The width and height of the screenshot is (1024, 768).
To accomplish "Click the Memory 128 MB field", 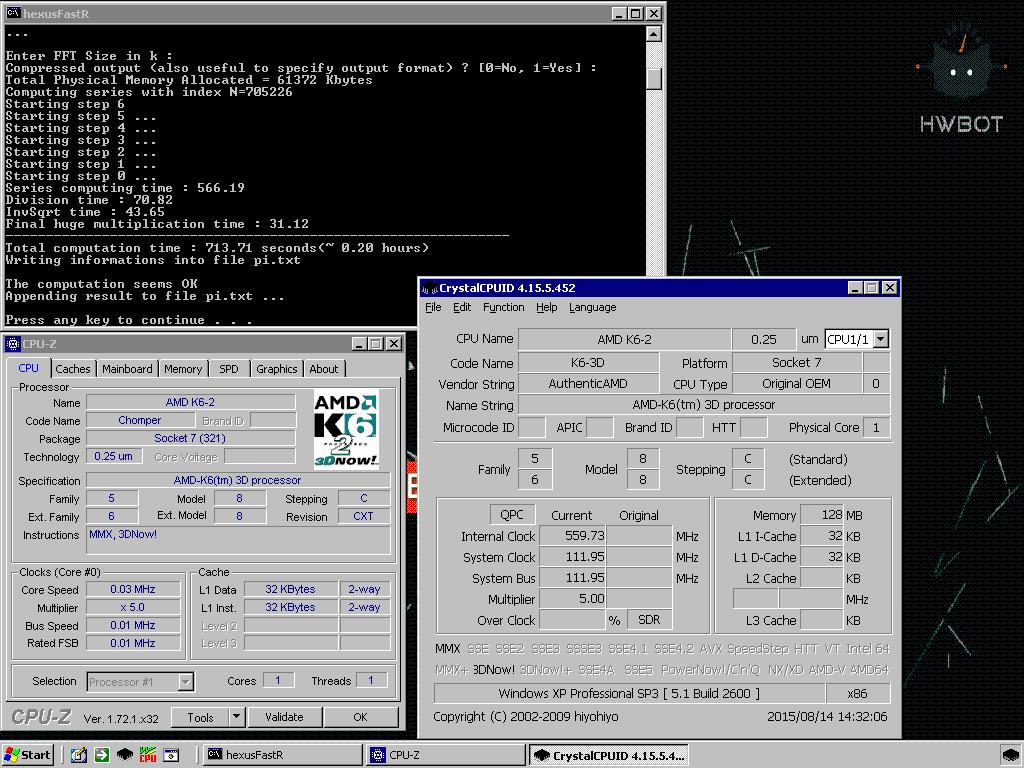I will click(x=822, y=515).
